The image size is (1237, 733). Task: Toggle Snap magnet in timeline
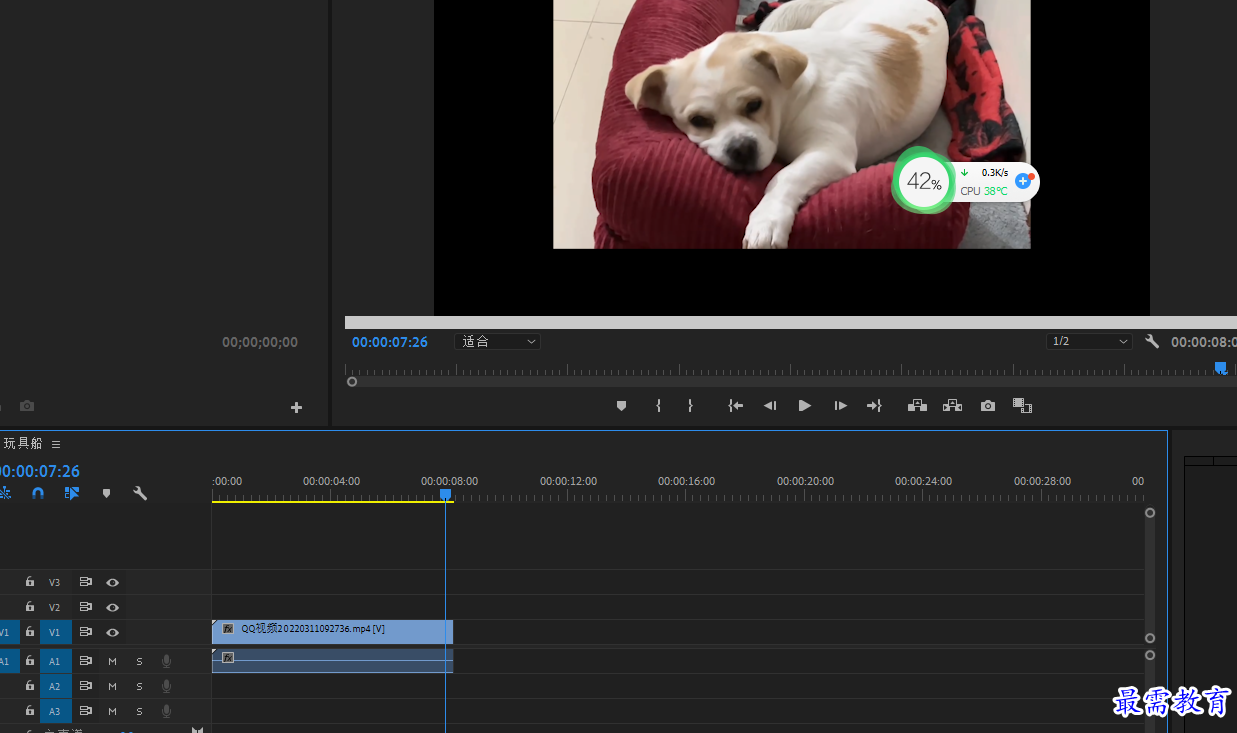pyautogui.click(x=38, y=493)
